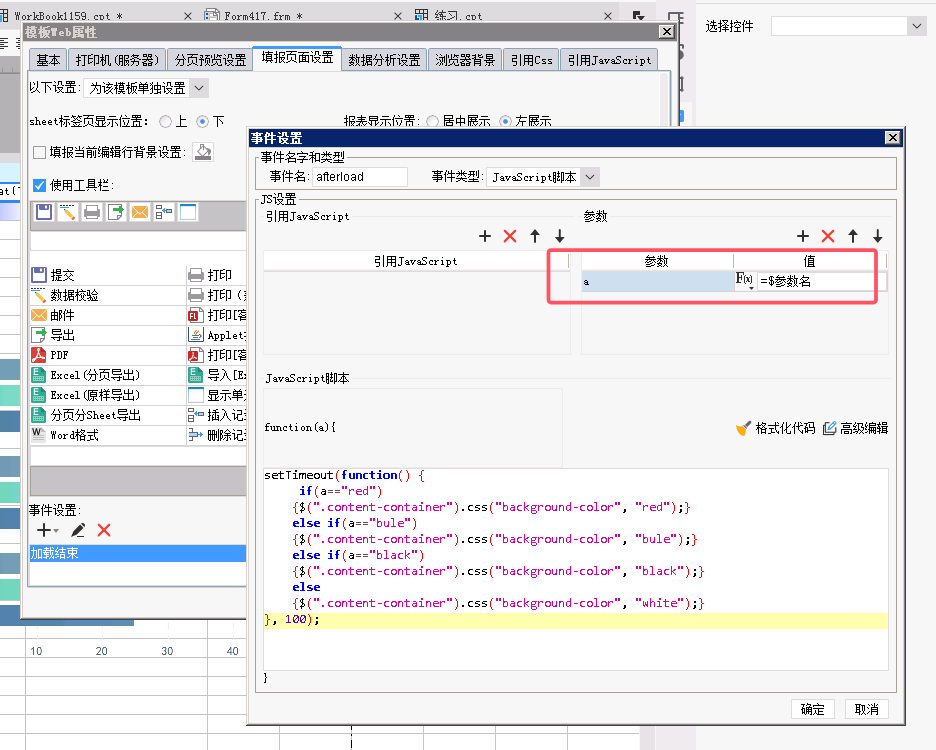Screen dimensions: 936x750
Task: Click the save icon in the toolbar preview
Action: pyautogui.click(x=44, y=212)
